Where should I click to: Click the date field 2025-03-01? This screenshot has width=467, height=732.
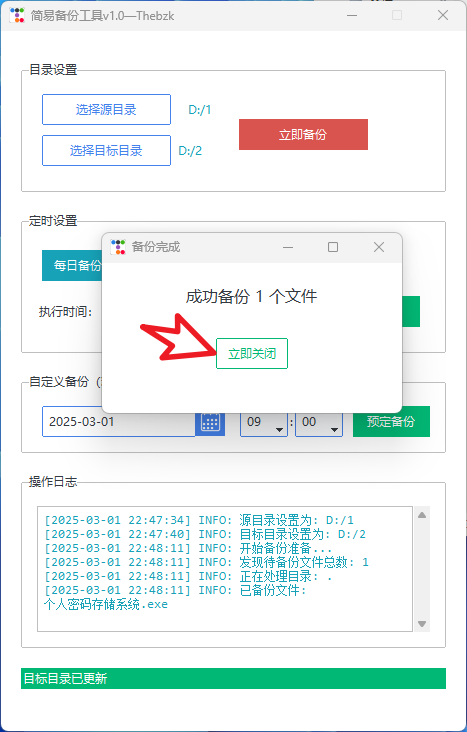(x=119, y=422)
